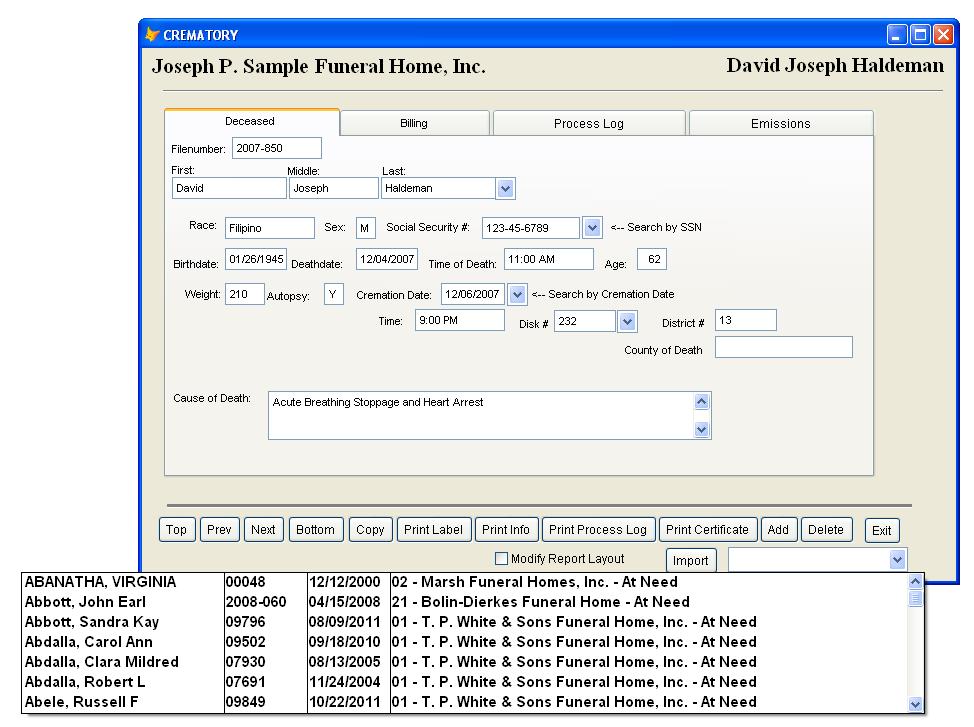The width and height of the screenshot is (974, 727).
Task: Select ABANATHA, VIRGINIA in the list
Action: [465, 582]
